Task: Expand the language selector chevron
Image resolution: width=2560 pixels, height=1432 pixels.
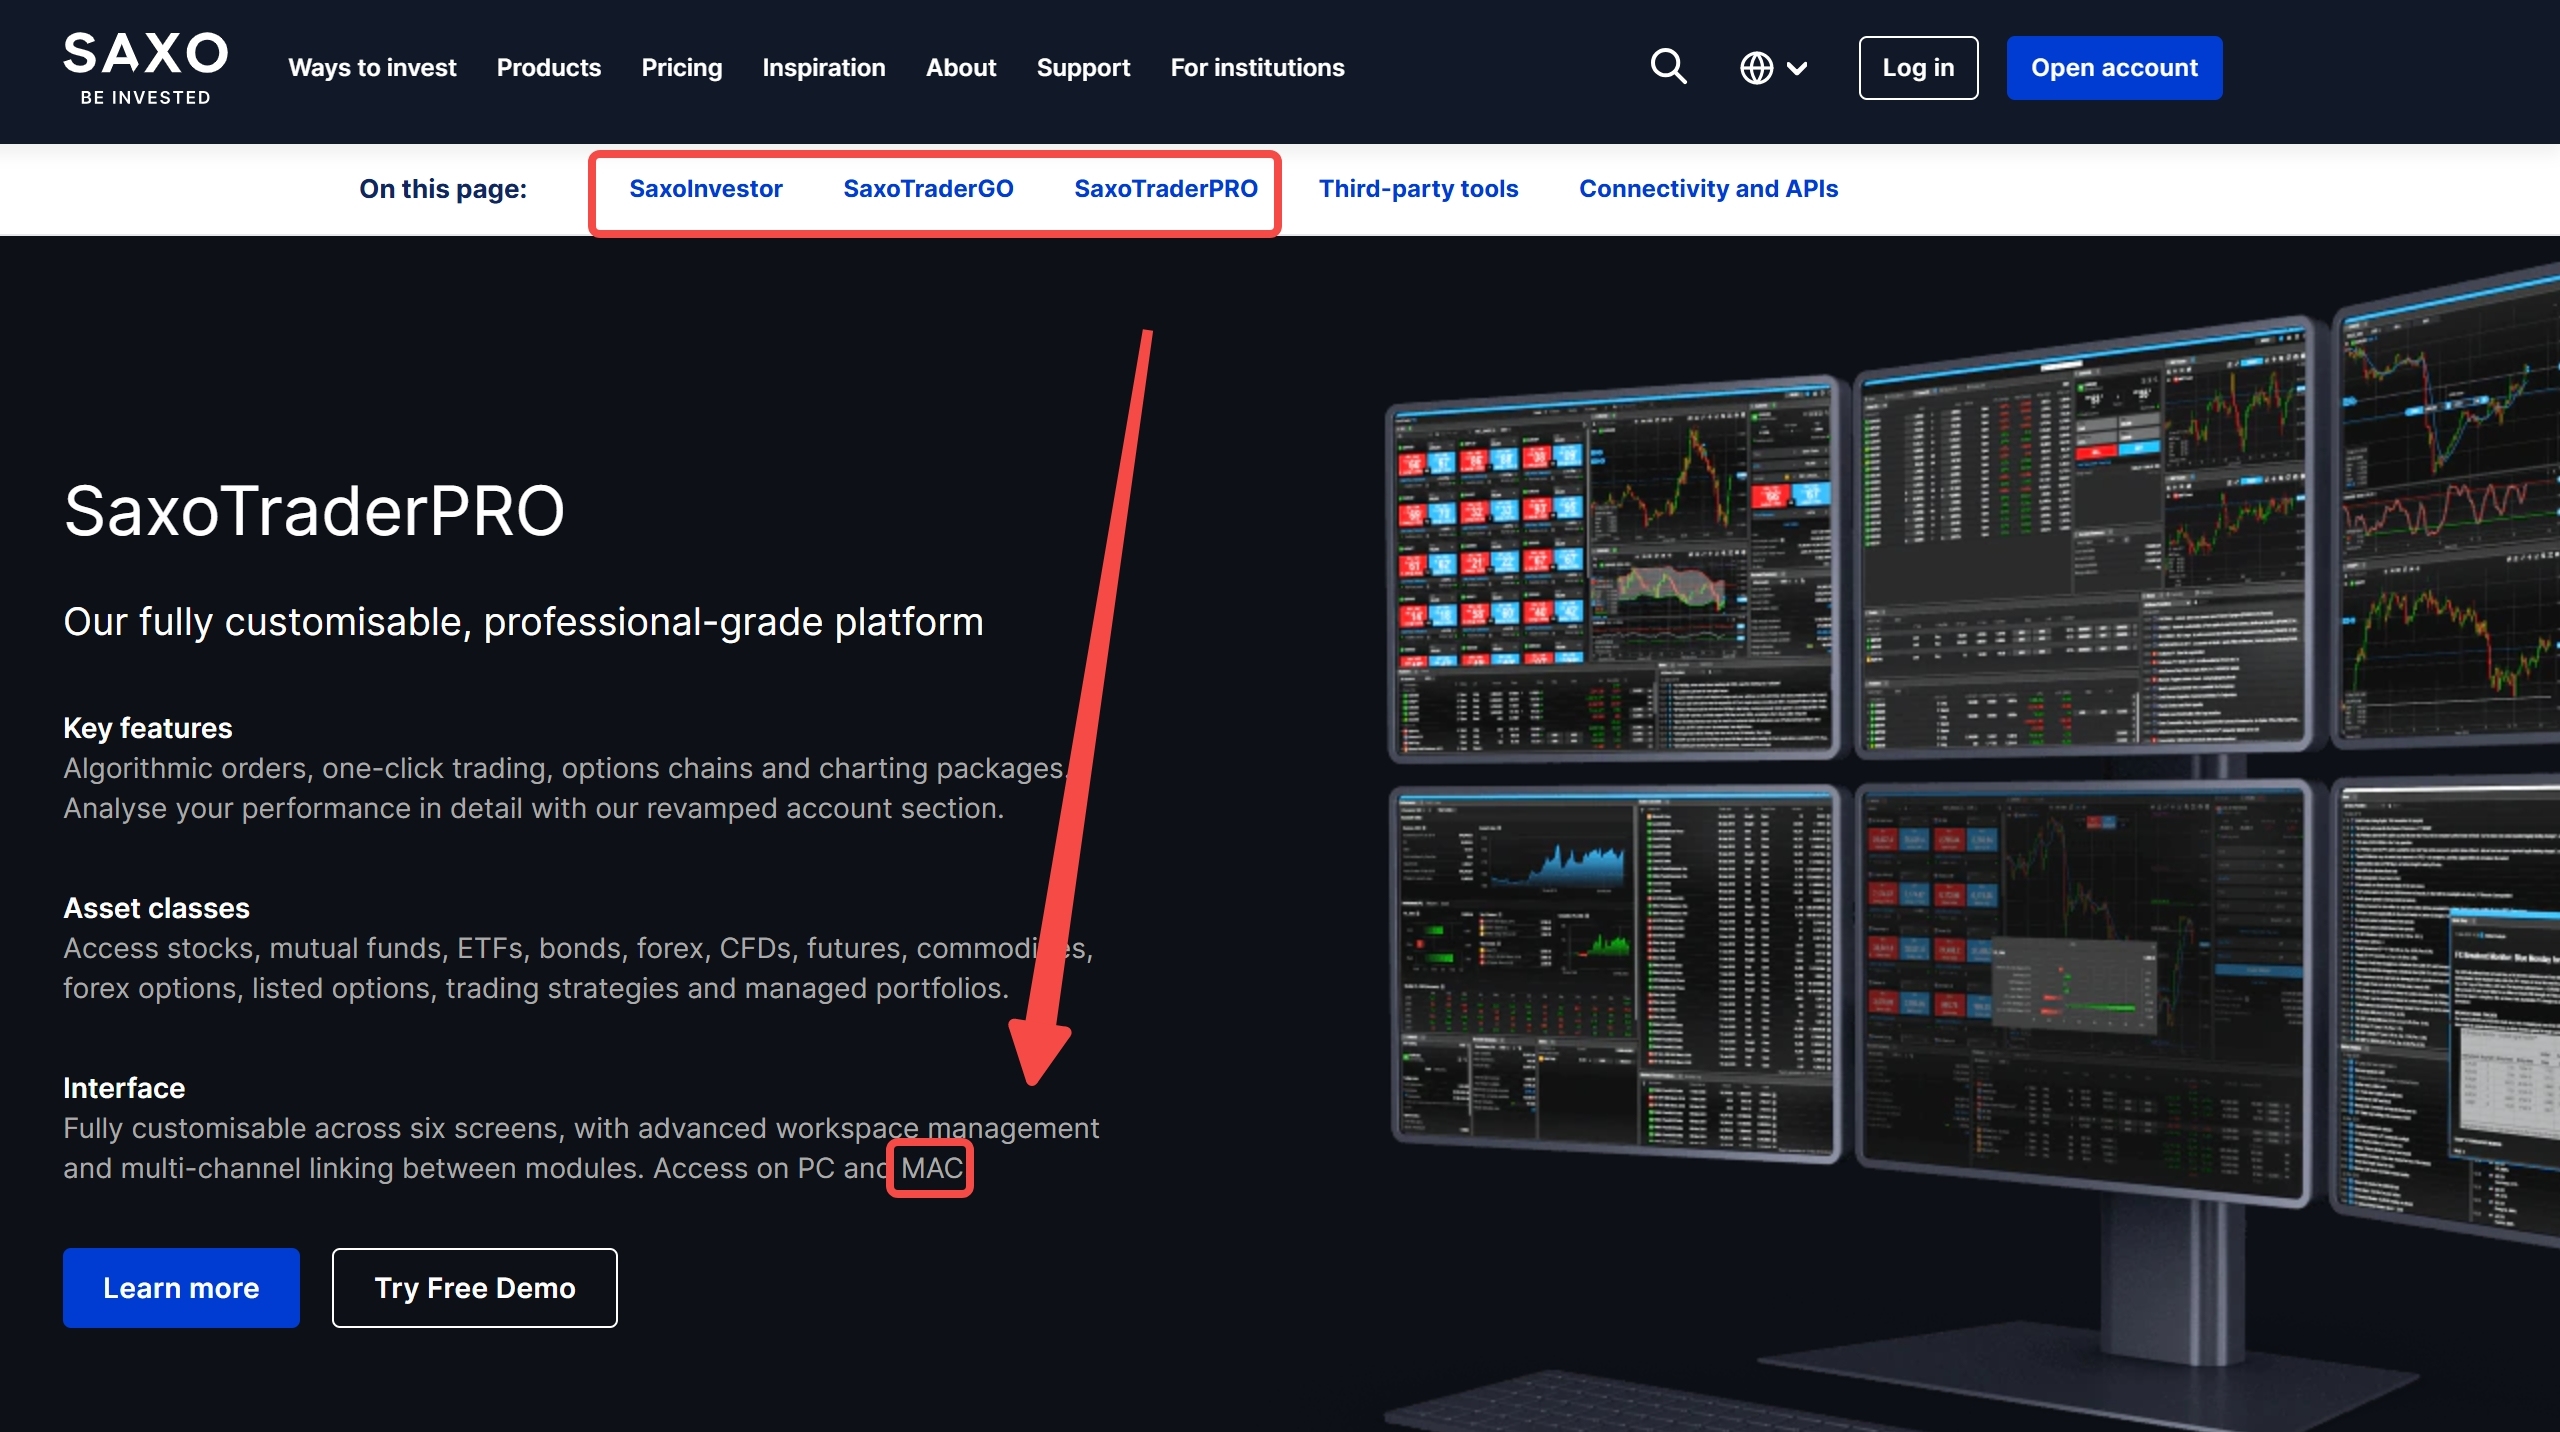Action: pyautogui.click(x=1797, y=68)
